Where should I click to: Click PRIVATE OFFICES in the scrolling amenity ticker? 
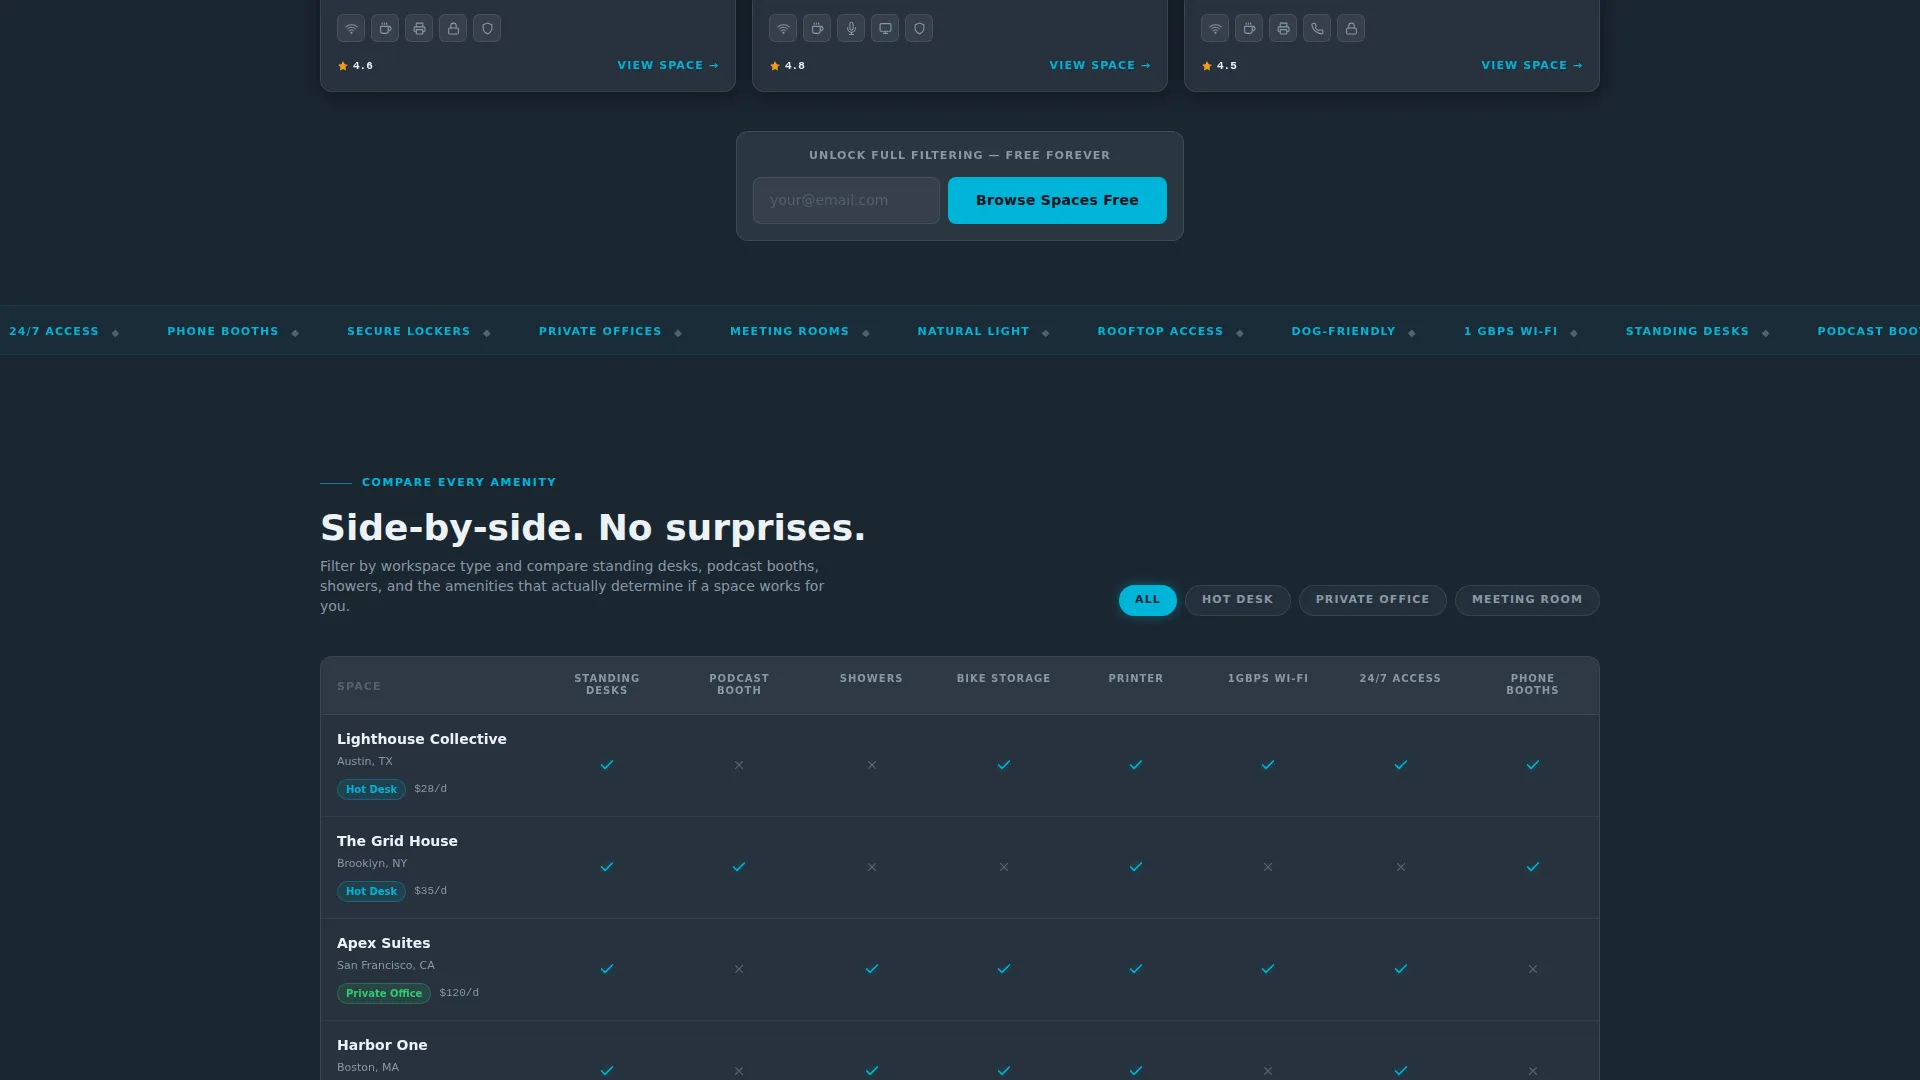tap(600, 331)
